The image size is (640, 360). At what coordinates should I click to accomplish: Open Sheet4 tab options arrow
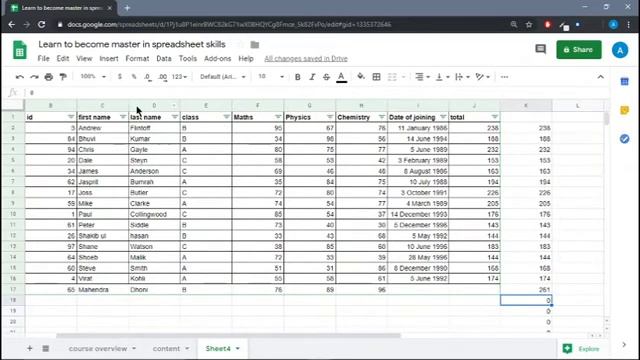[x=238, y=349]
